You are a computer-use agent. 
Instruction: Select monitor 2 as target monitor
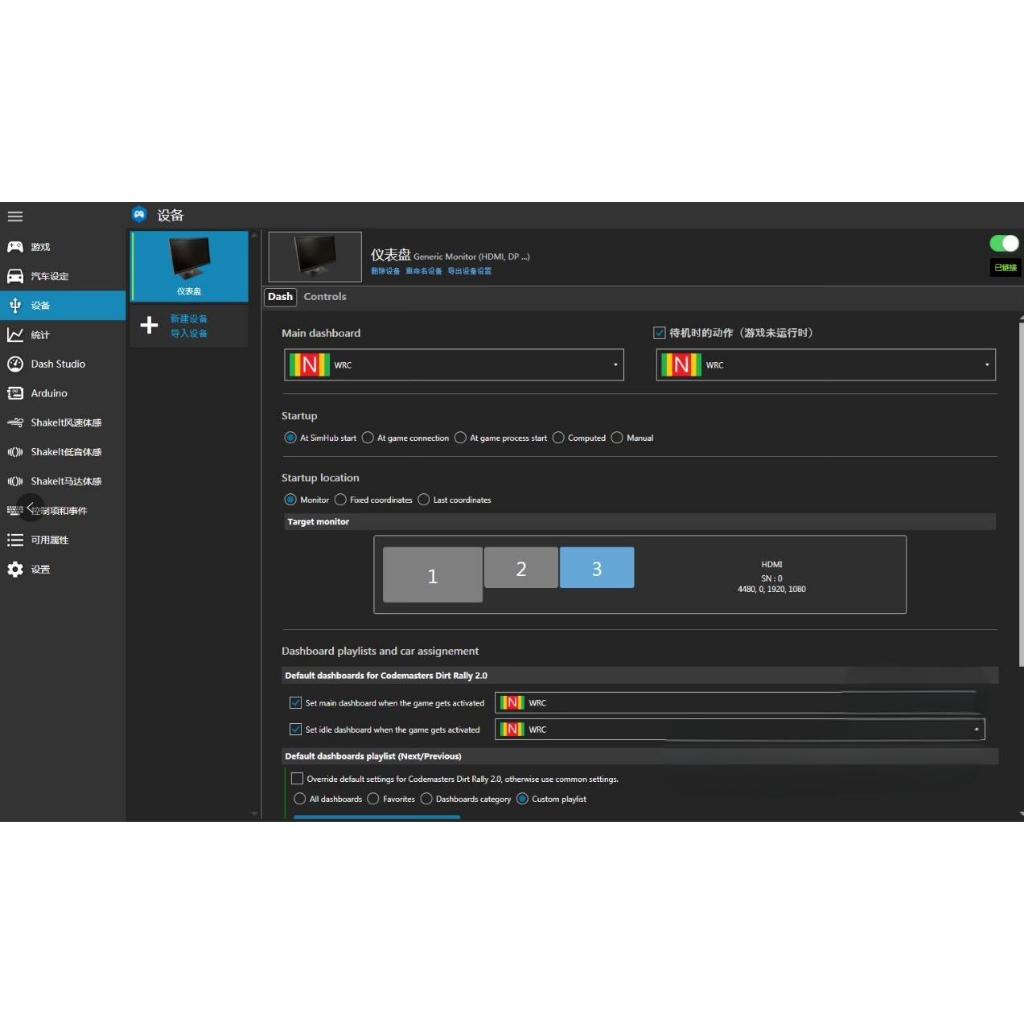[x=520, y=568]
